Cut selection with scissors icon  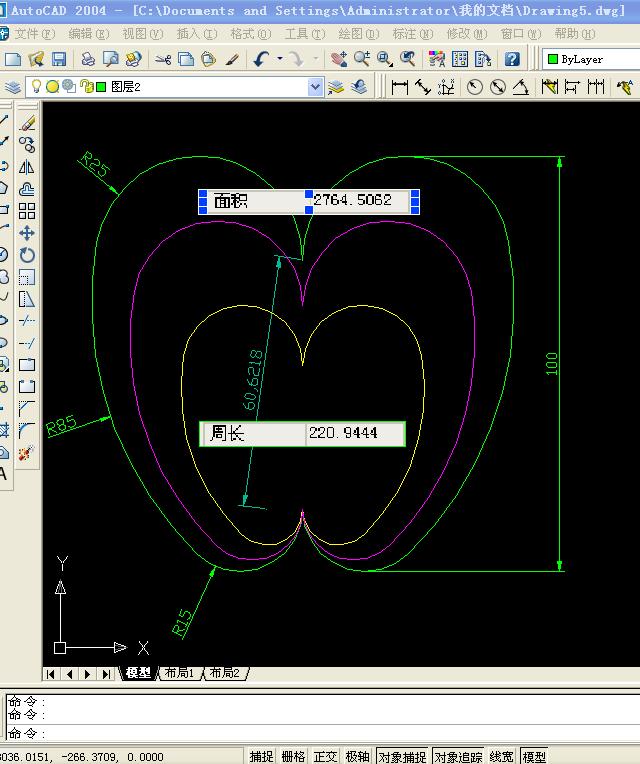(x=163, y=59)
